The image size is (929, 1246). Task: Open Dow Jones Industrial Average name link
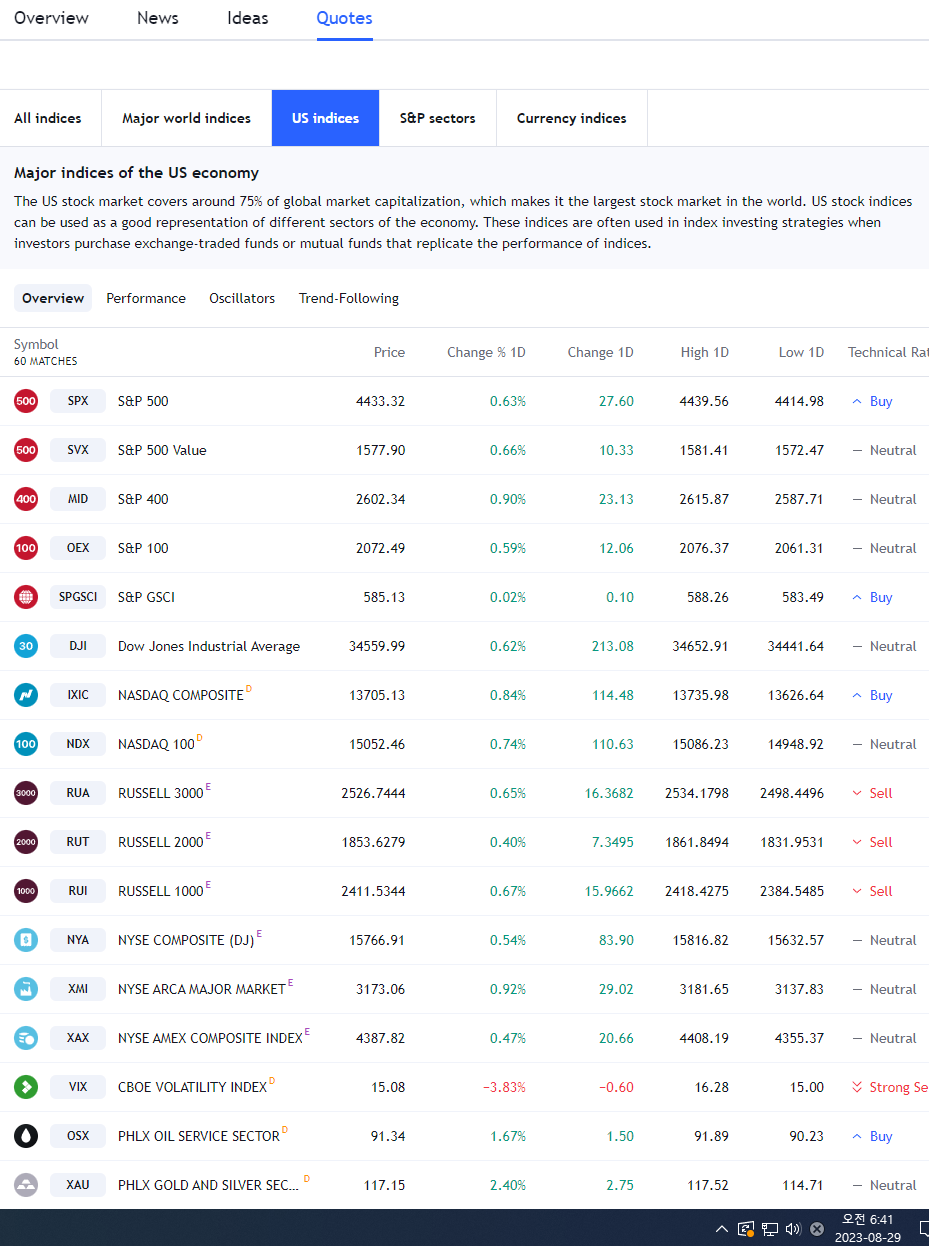click(x=209, y=646)
